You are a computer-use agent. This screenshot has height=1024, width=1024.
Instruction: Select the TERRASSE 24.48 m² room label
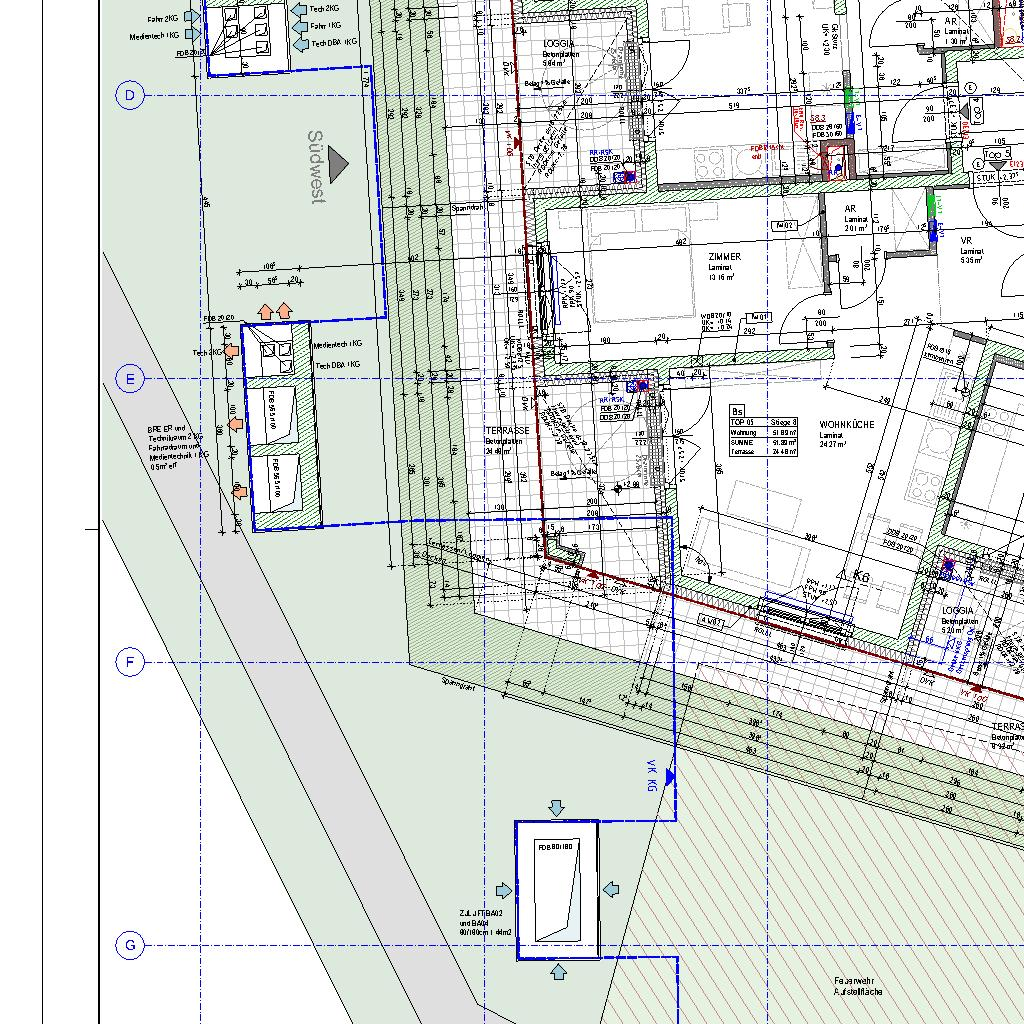point(507,441)
